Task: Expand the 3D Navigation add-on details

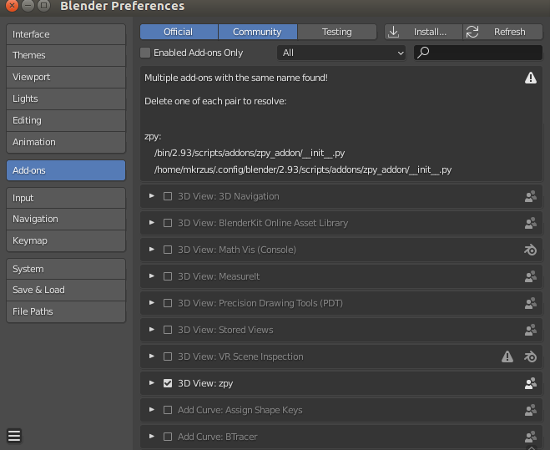Action: [x=152, y=196]
